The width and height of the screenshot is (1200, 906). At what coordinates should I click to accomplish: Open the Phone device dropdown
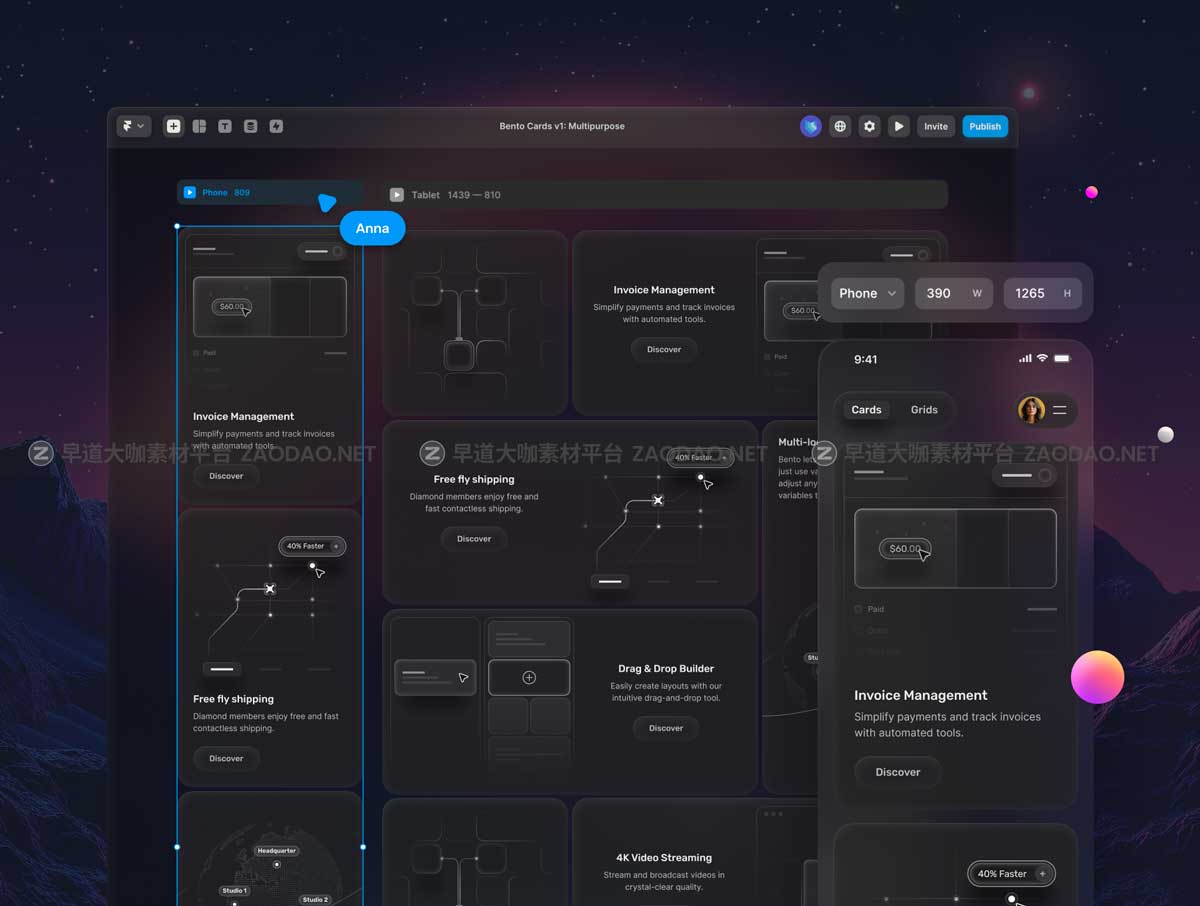click(867, 293)
